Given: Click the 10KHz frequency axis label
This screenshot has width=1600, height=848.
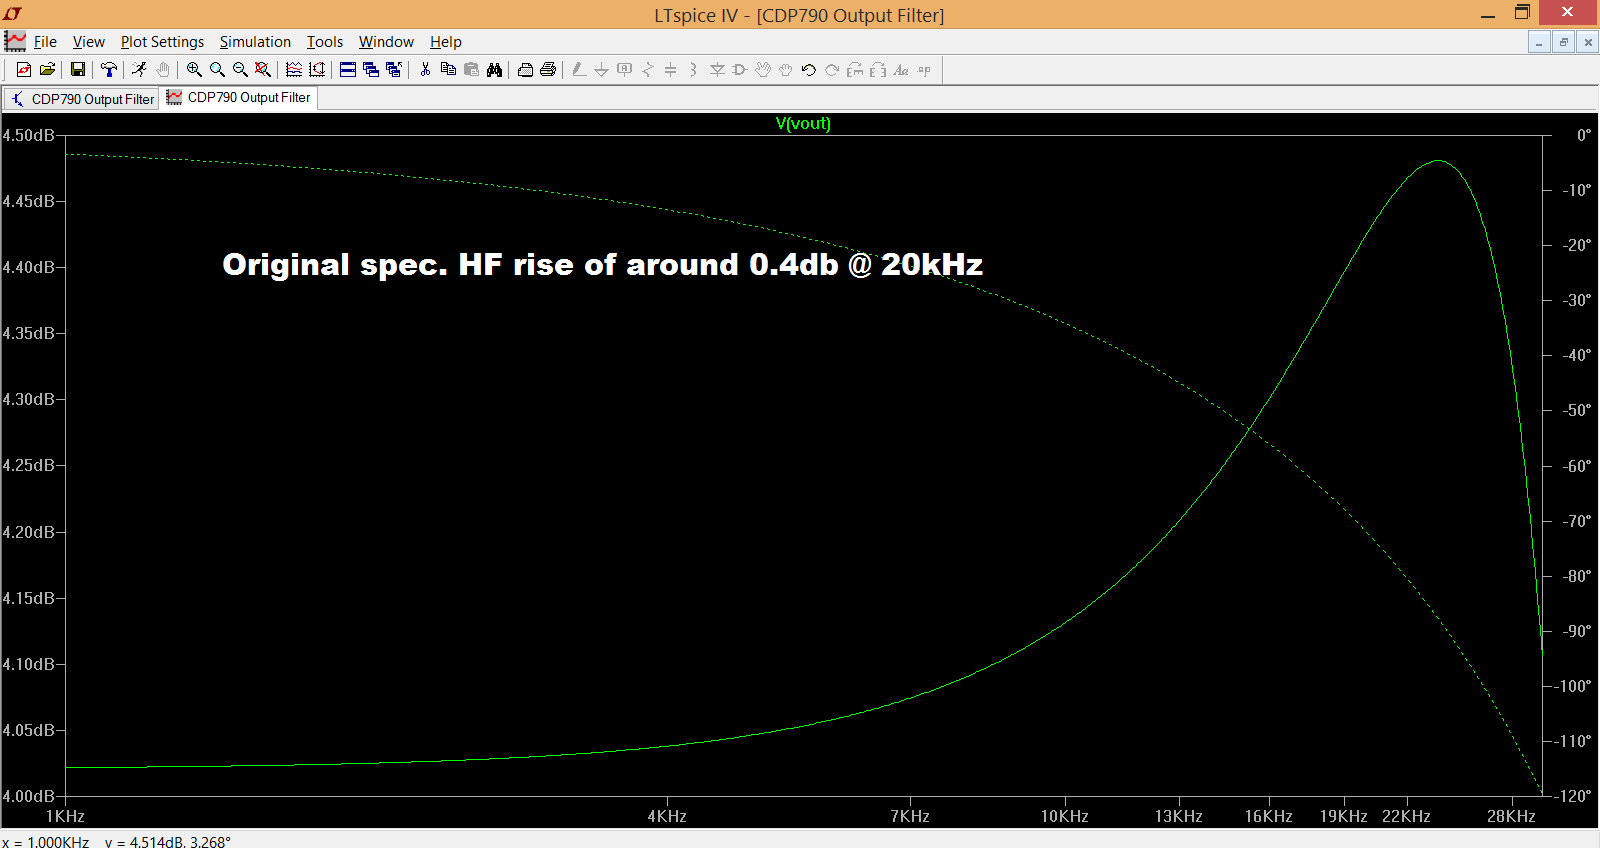Looking at the screenshot, I should pyautogui.click(x=1064, y=816).
